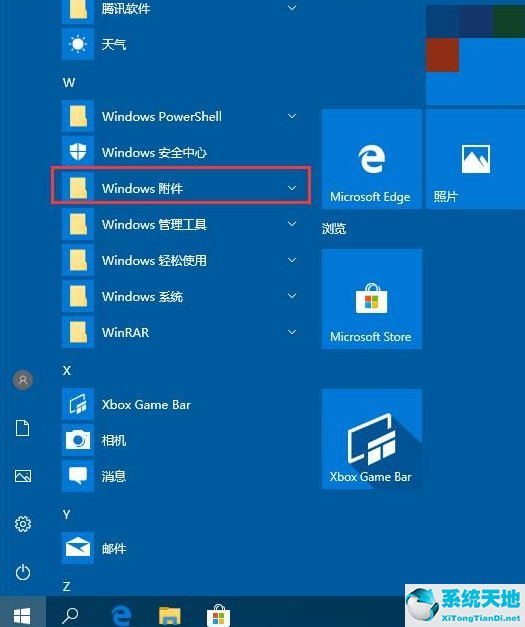The height and width of the screenshot is (627, 525).
Task: Open the 相机 camera app icon
Action: point(78,440)
